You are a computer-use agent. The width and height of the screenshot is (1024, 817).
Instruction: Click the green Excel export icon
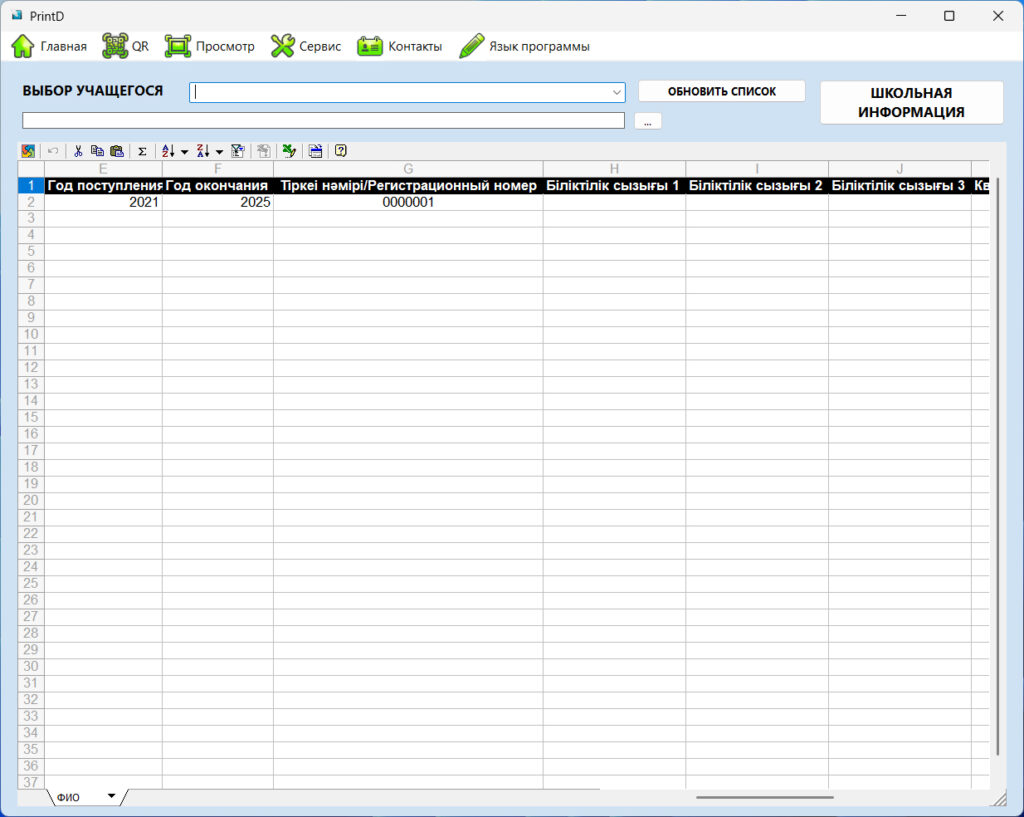(x=289, y=152)
